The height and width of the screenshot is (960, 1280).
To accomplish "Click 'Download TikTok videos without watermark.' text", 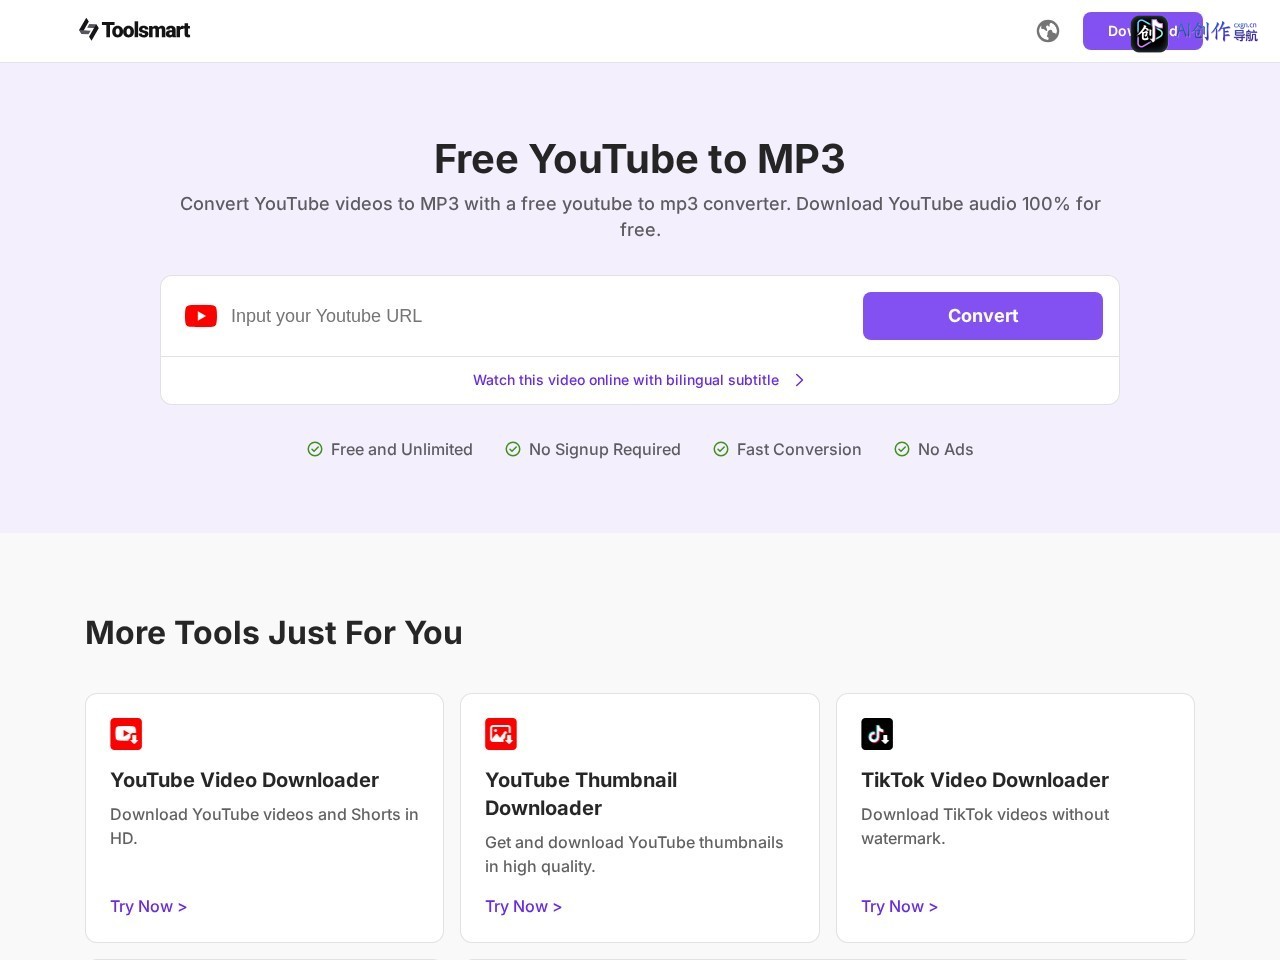I will tap(985, 826).
